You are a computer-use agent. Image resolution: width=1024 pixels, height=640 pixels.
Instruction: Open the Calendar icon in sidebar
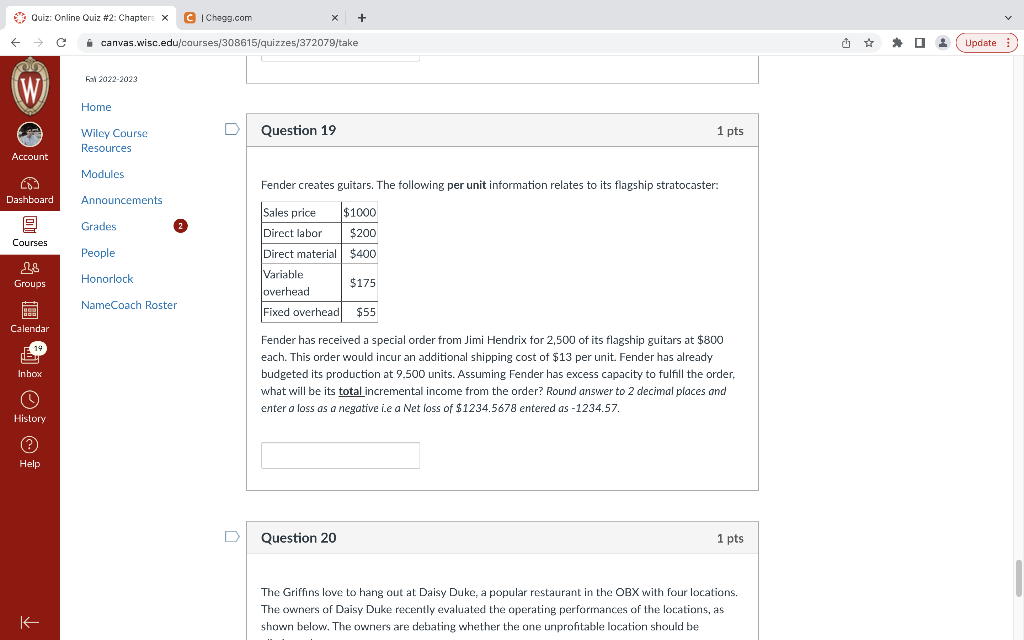pos(29,310)
